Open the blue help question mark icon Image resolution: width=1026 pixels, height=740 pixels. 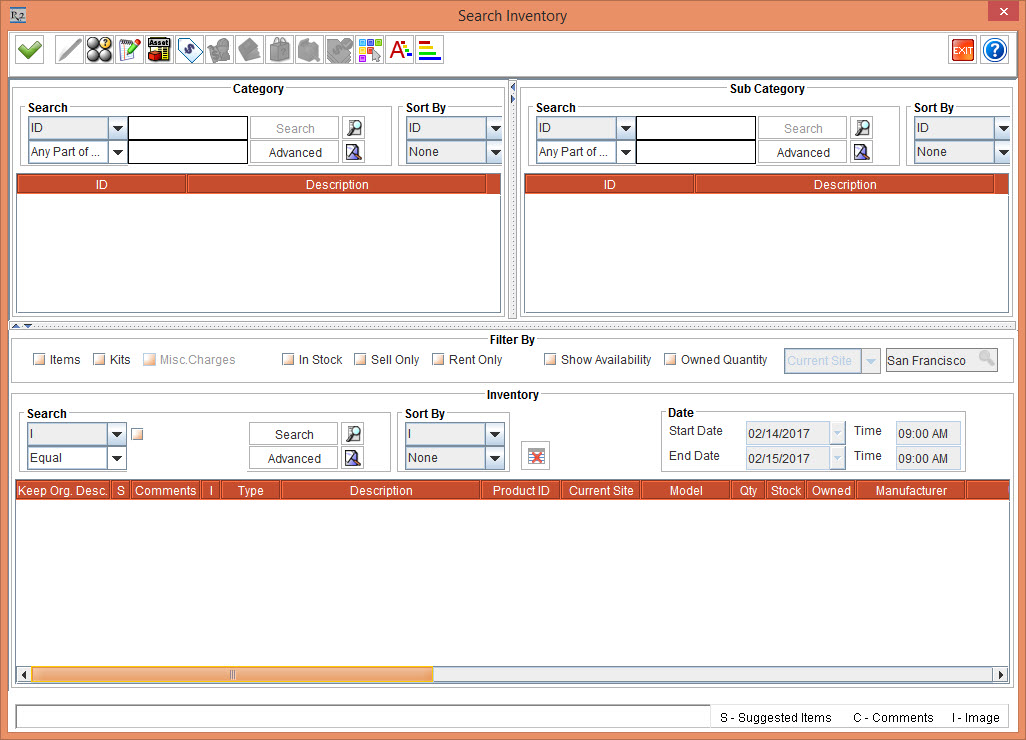pyautogui.click(x=994, y=50)
